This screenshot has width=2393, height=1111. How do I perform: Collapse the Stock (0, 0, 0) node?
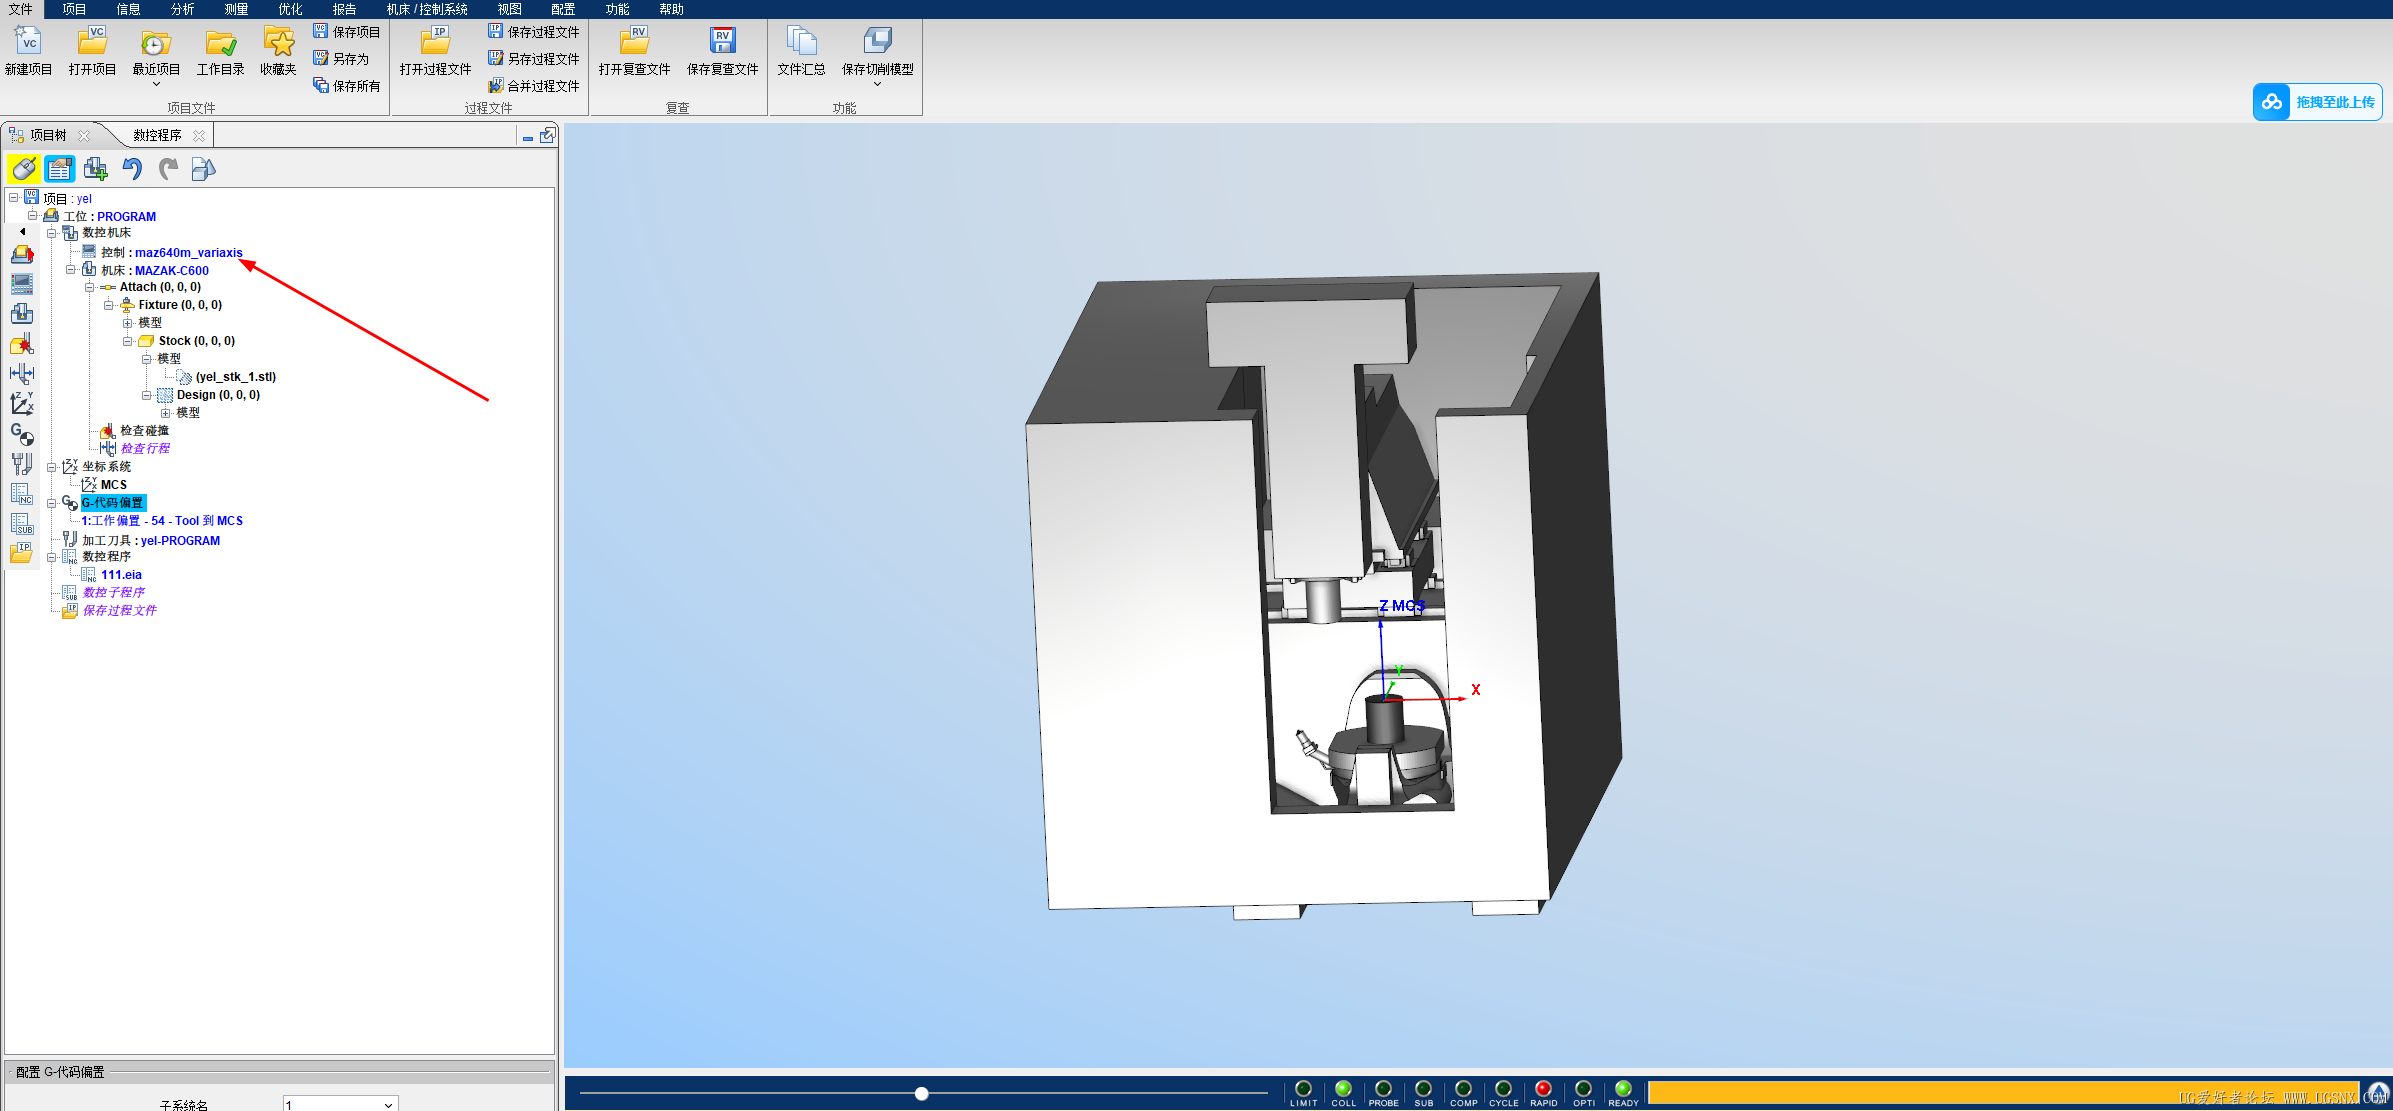point(128,341)
